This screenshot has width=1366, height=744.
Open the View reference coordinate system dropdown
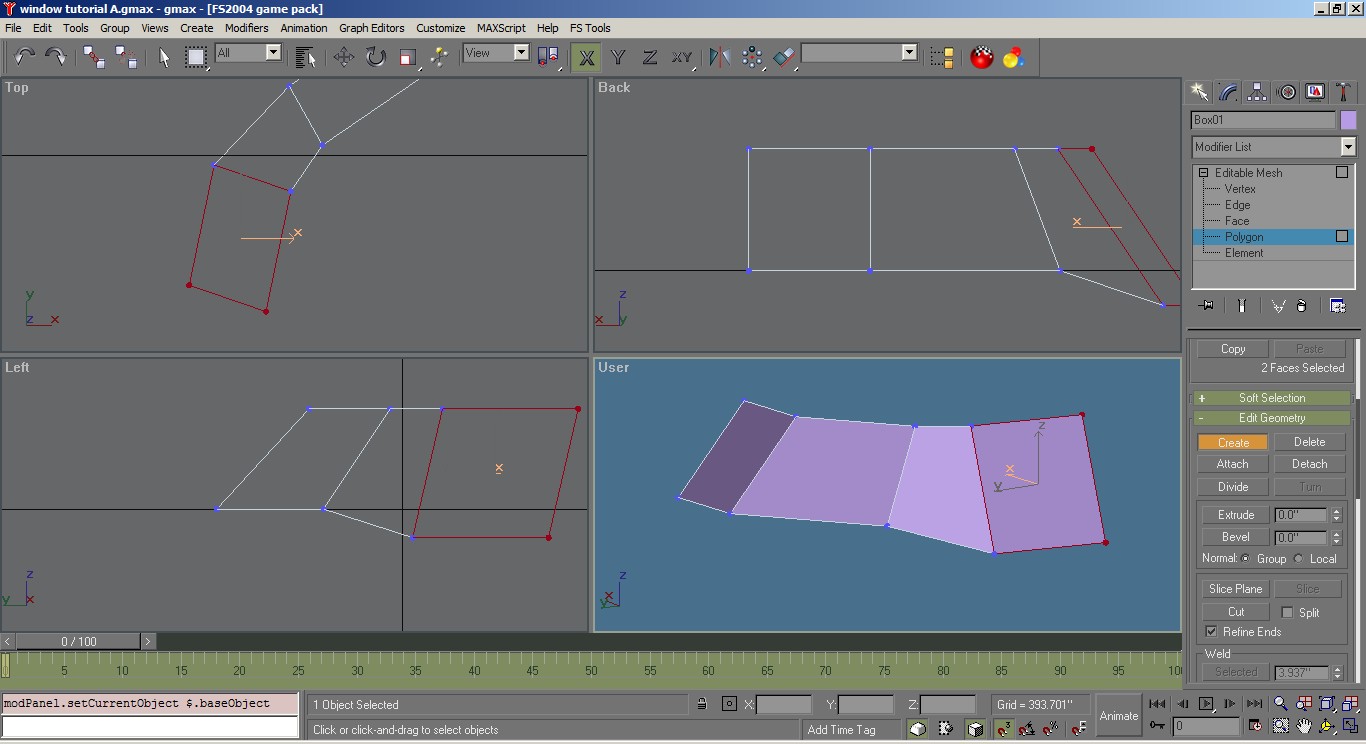521,53
